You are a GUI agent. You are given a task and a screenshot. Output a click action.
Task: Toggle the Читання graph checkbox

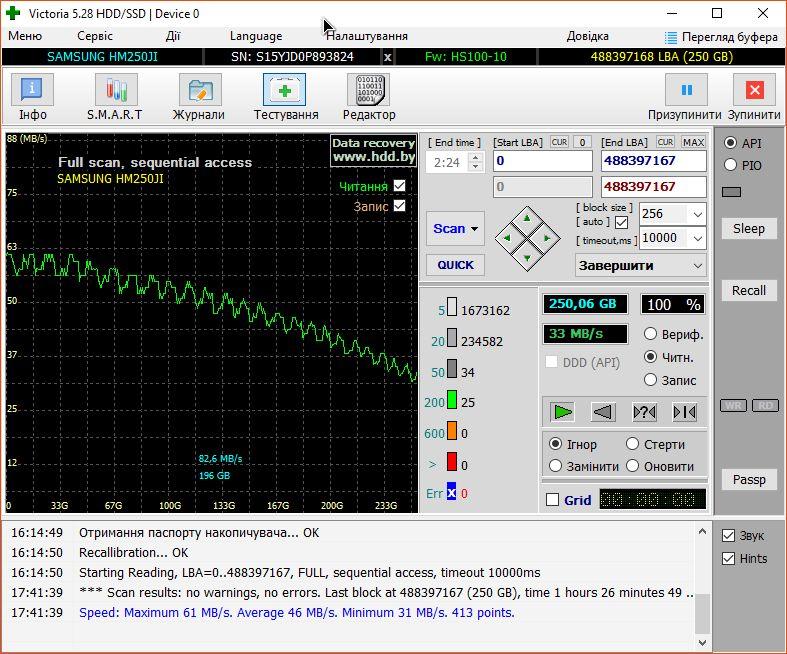[x=400, y=186]
